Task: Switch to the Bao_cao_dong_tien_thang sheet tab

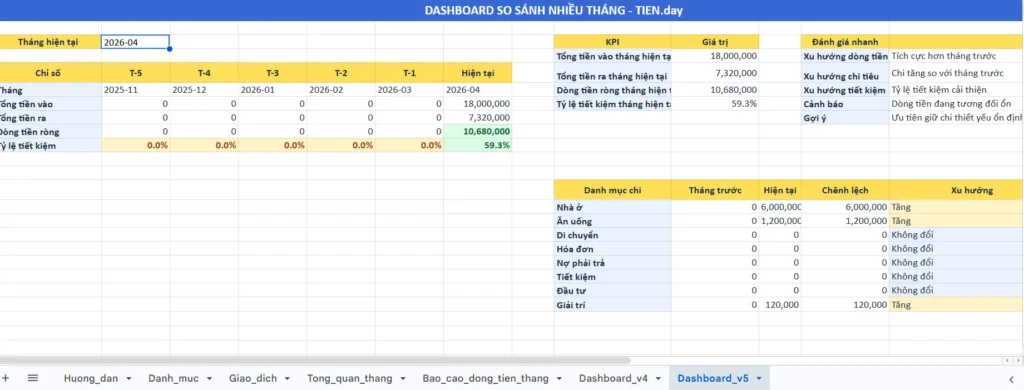Action: (485, 378)
